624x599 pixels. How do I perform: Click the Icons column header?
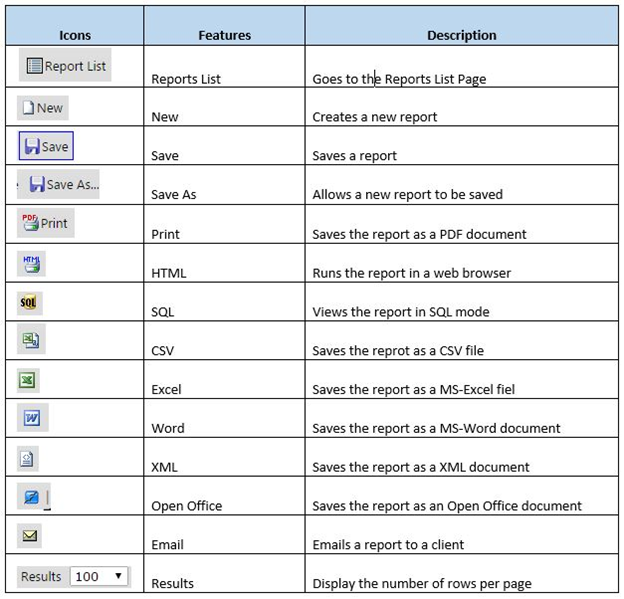click(75, 35)
